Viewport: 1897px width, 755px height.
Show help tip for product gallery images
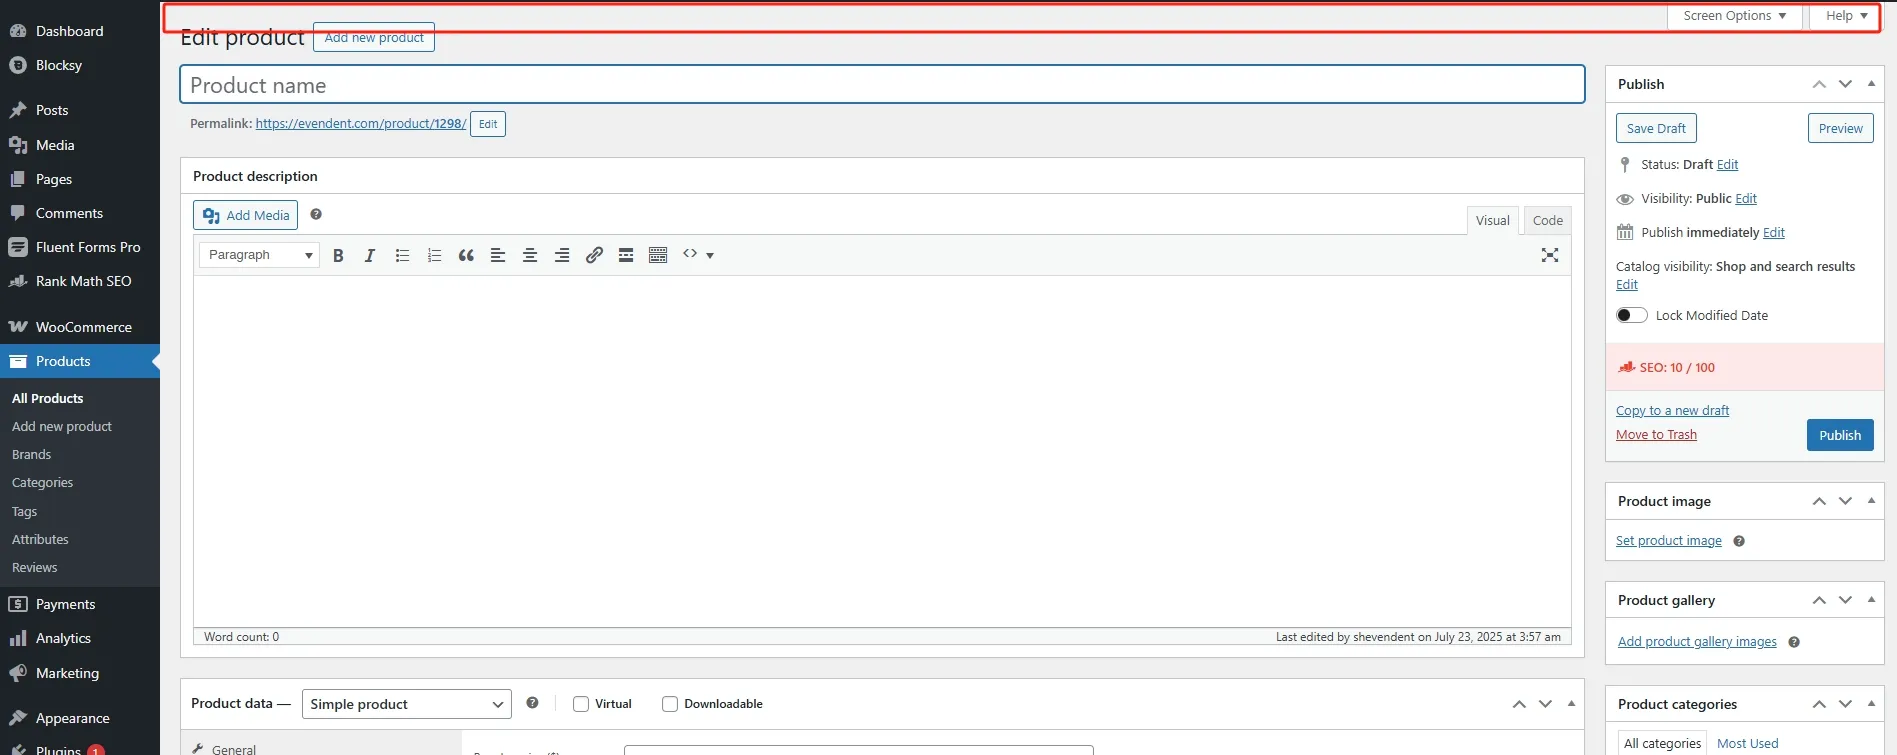click(1794, 642)
